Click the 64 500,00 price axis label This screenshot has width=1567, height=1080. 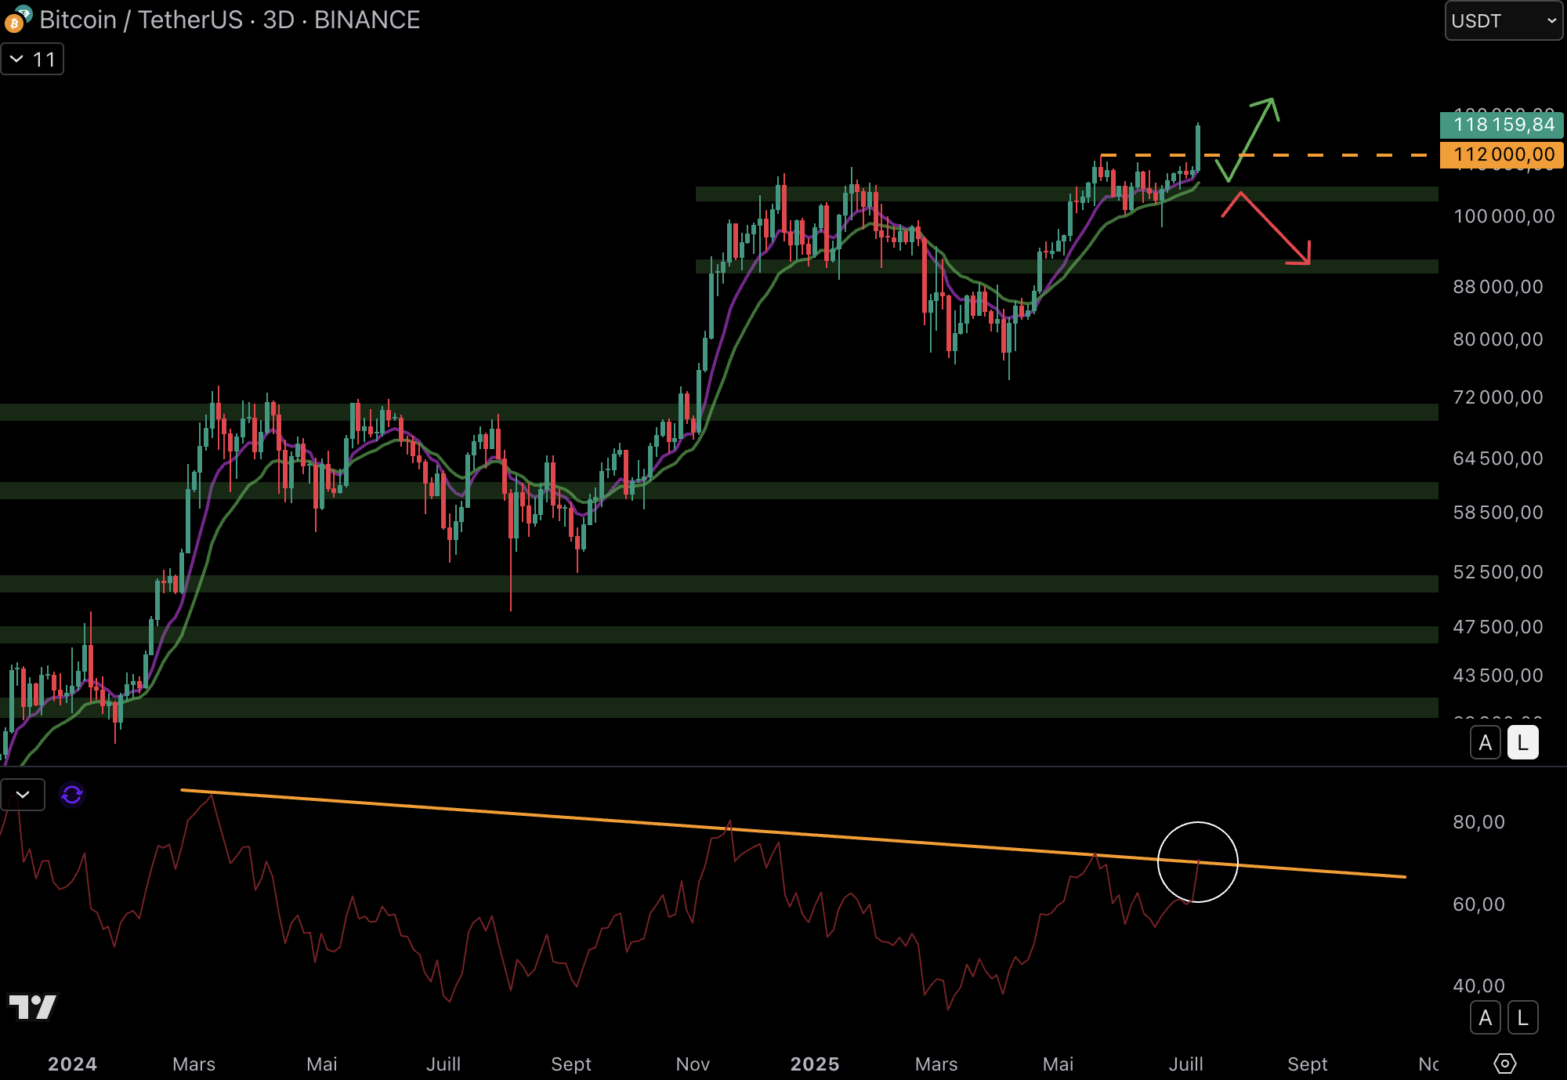point(1498,459)
